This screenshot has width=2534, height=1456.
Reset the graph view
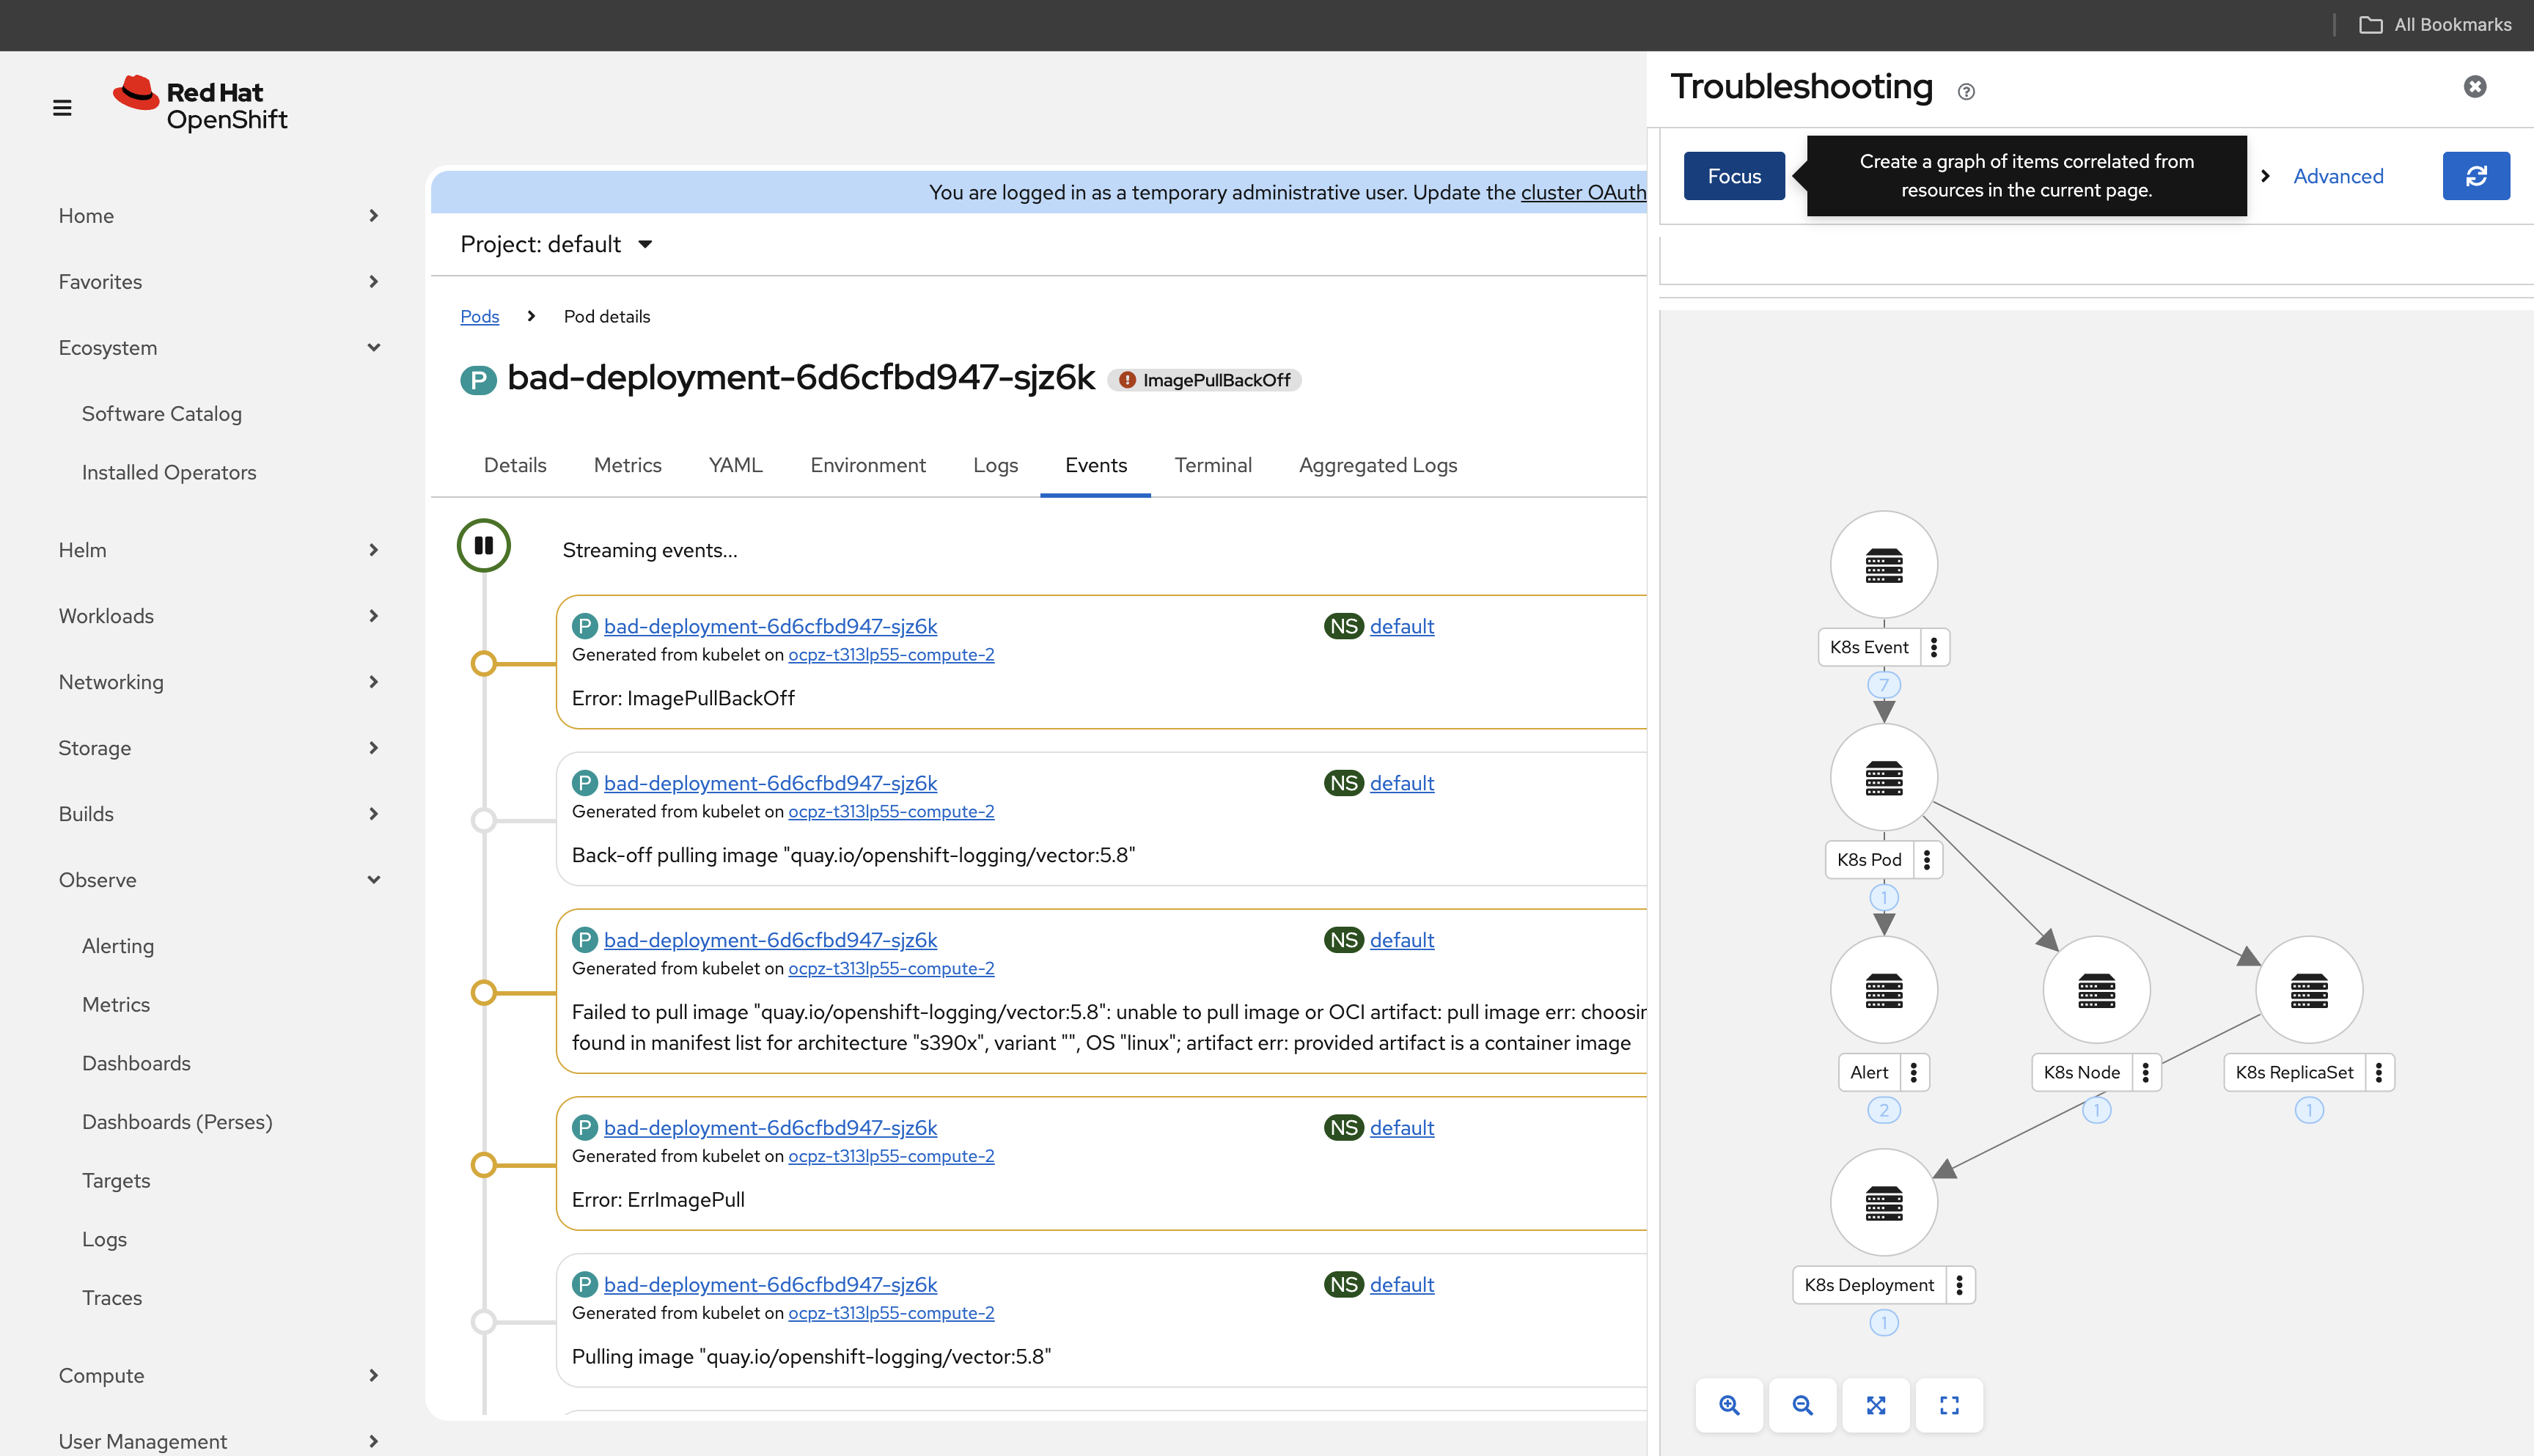(x=1949, y=1405)
